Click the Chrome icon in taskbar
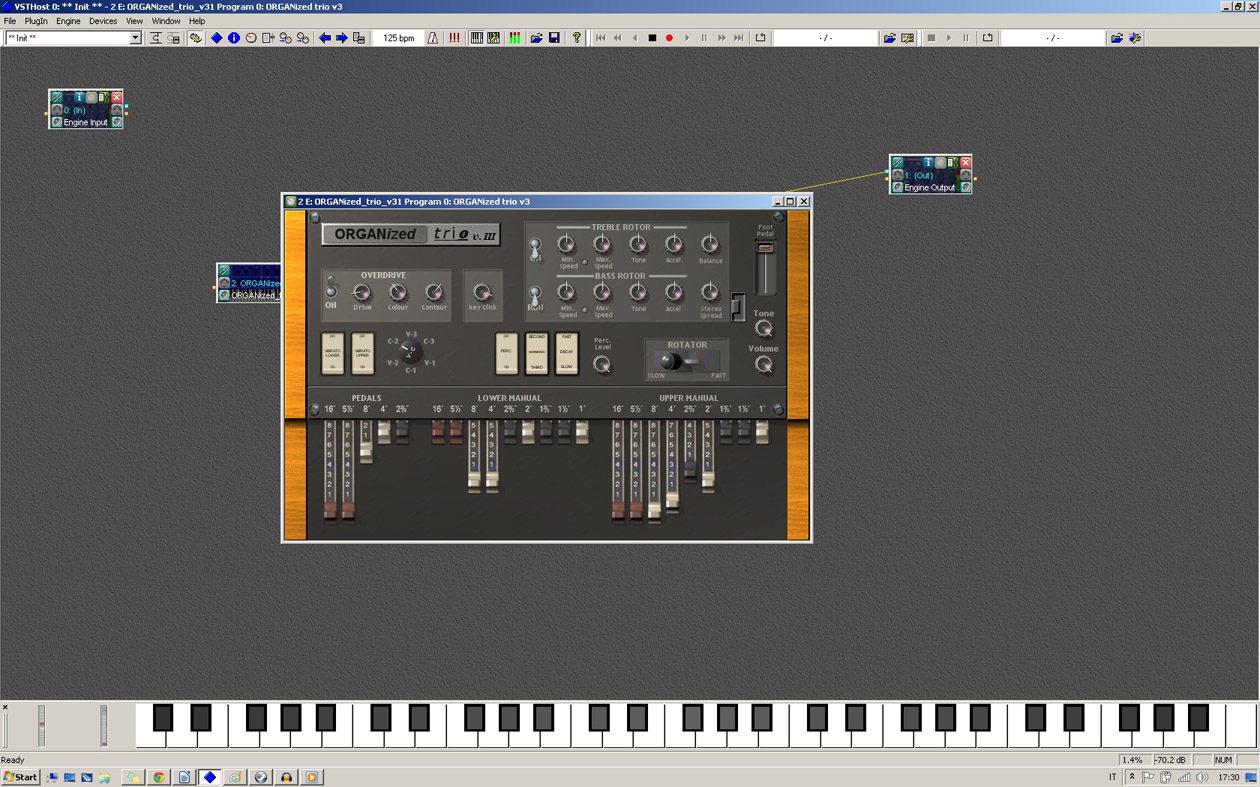The image size is (1260, 787). 158,777
